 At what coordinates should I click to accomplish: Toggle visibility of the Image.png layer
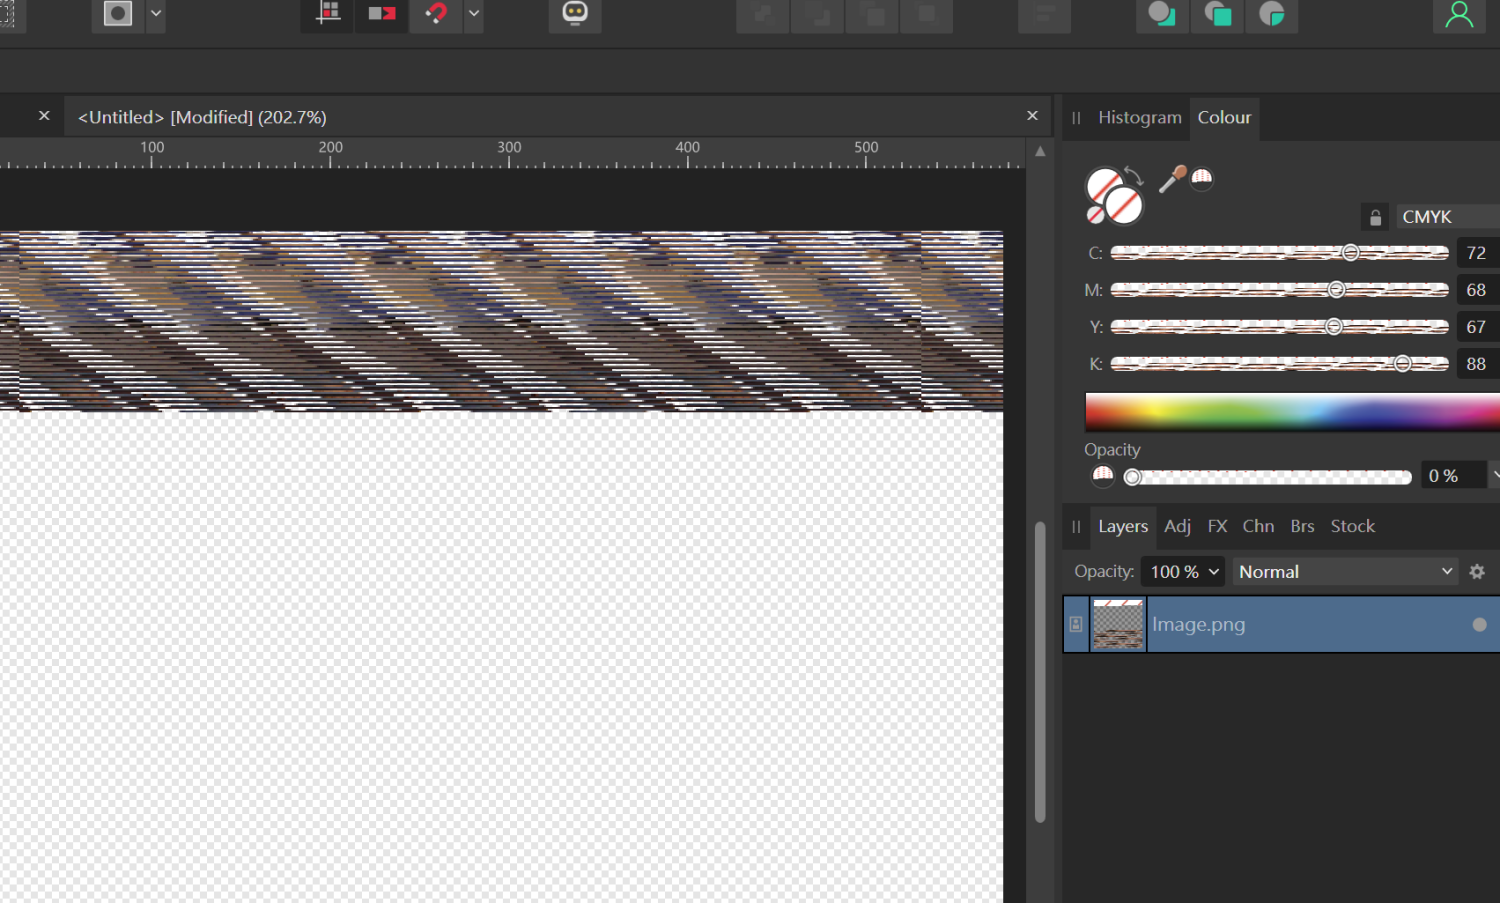point(1478,623)
